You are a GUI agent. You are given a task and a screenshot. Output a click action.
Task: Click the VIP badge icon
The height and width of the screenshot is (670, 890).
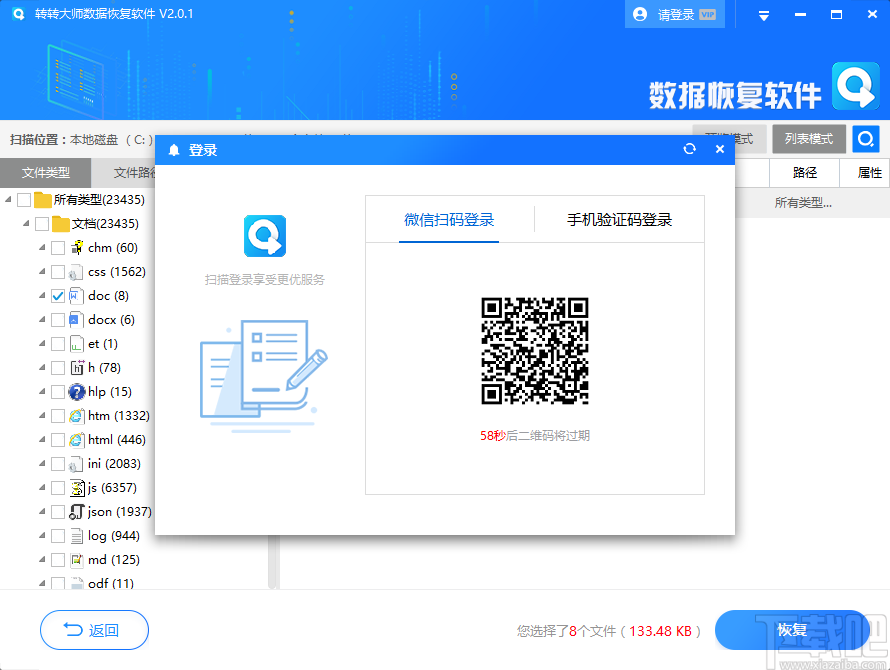pyautogui.click(x=707, y=15)
